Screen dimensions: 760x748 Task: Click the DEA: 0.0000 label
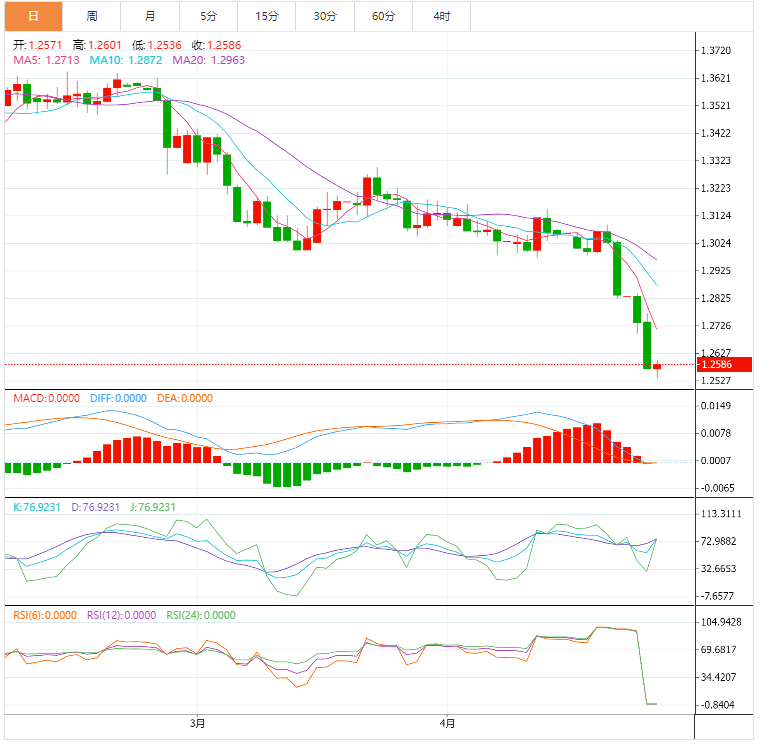[185, 398]
